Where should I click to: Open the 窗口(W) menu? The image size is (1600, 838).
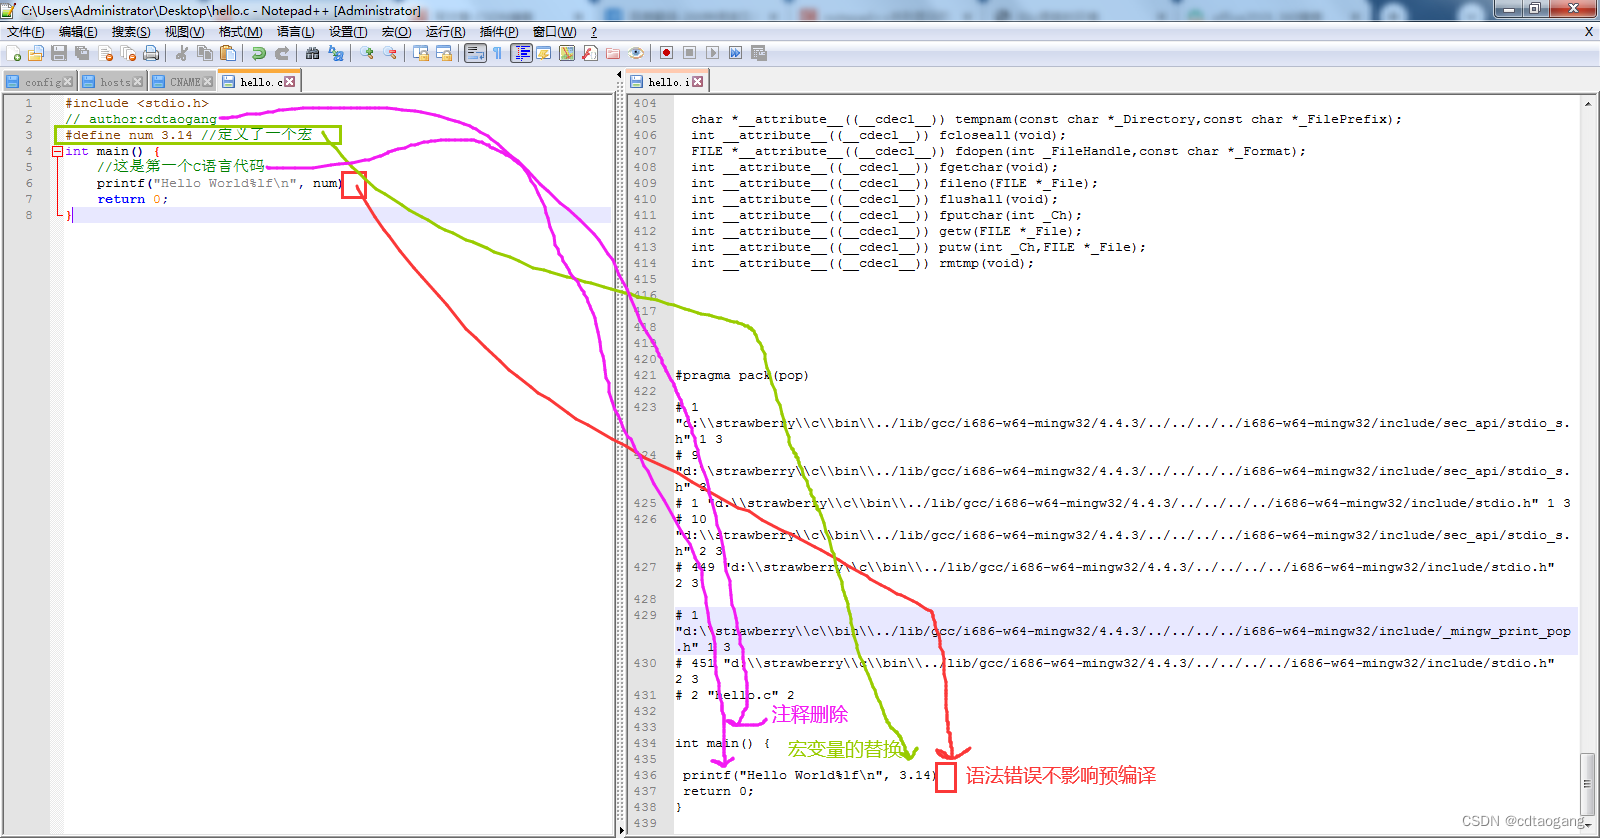554,32
